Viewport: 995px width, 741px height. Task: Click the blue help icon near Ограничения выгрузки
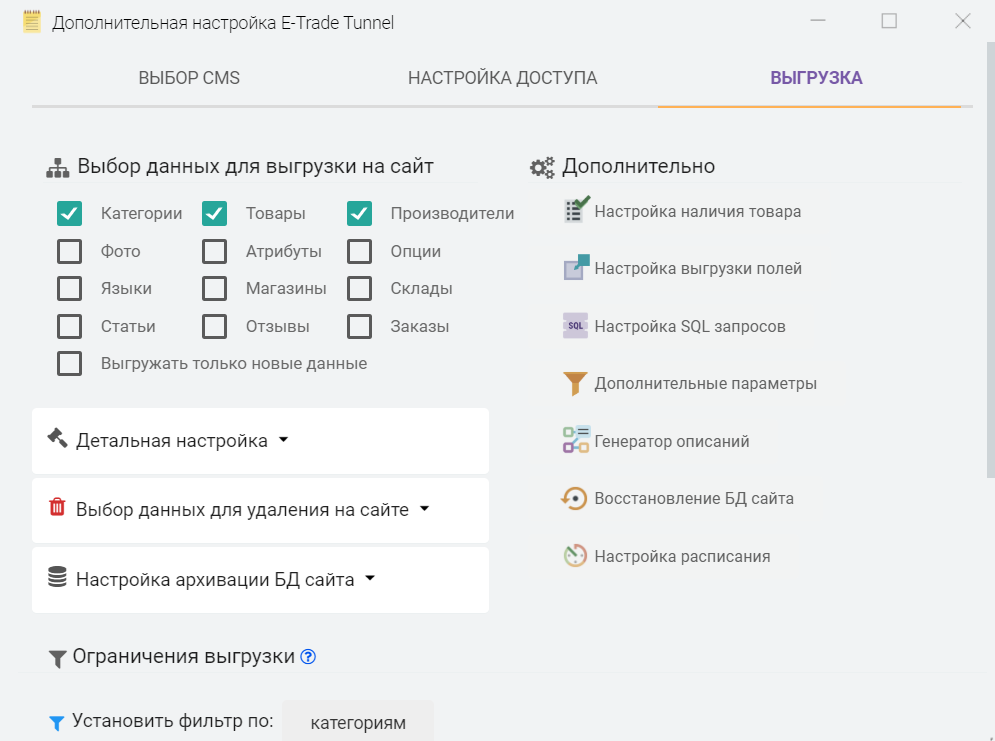tap(308, 657)
